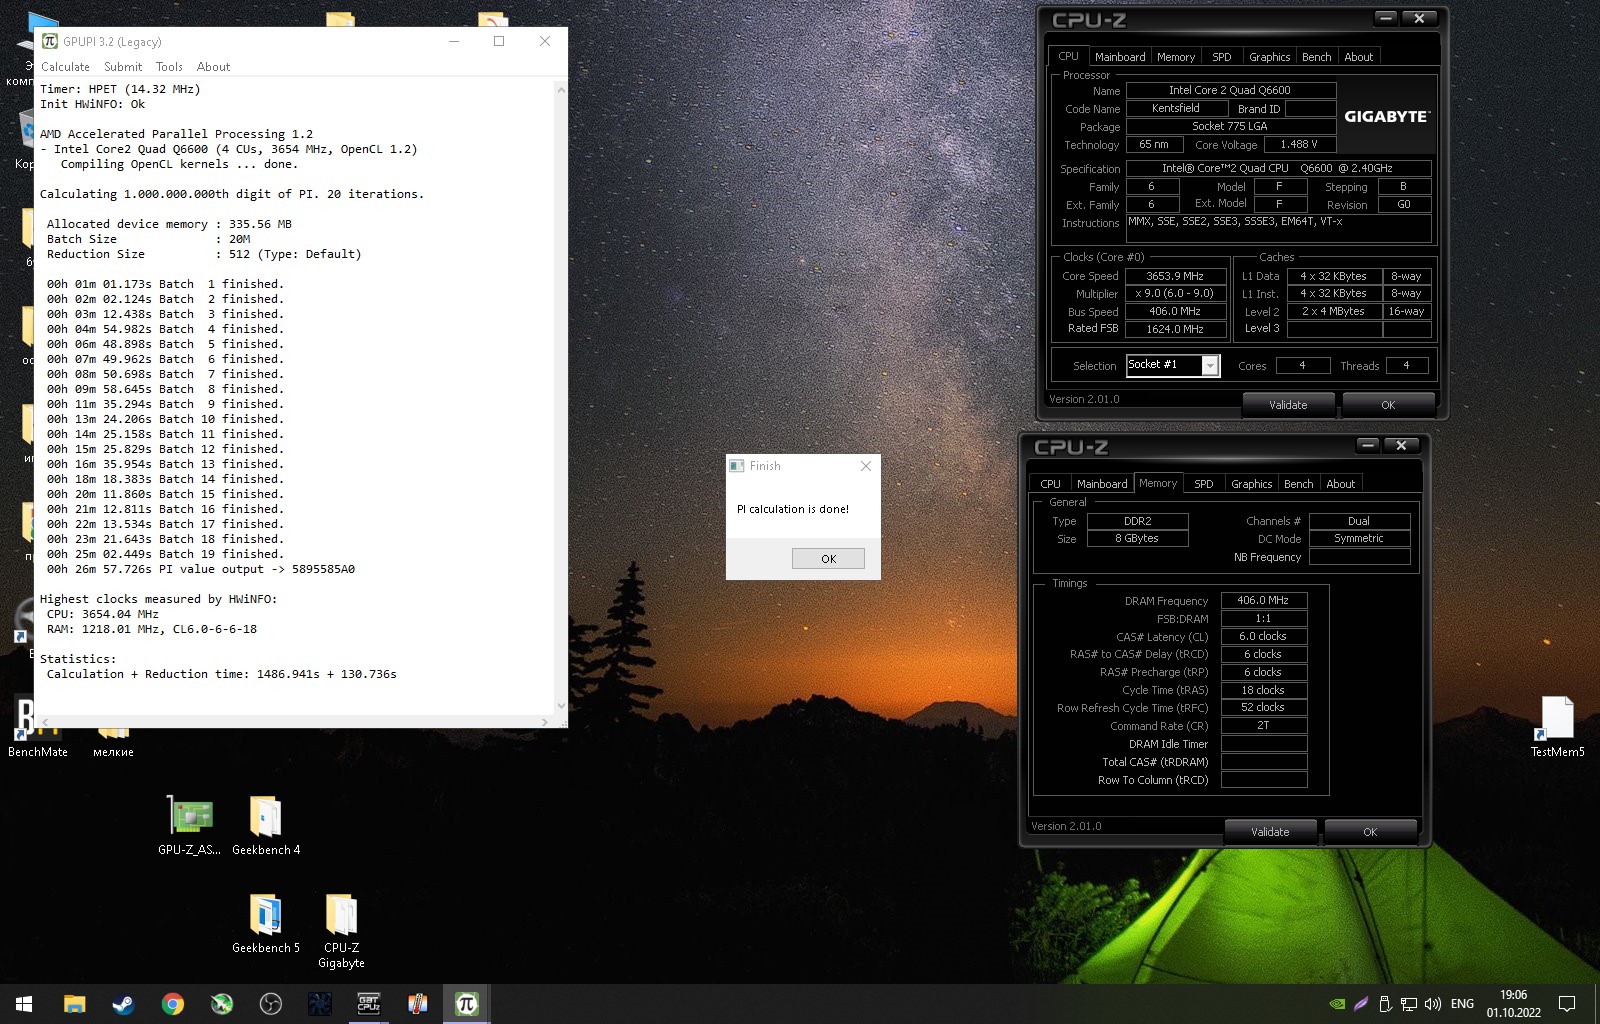This screenshot has height=1024, width=1600.
Task: Click the green jet icon on the taskbar
Action: click(x=221, y=1004)
